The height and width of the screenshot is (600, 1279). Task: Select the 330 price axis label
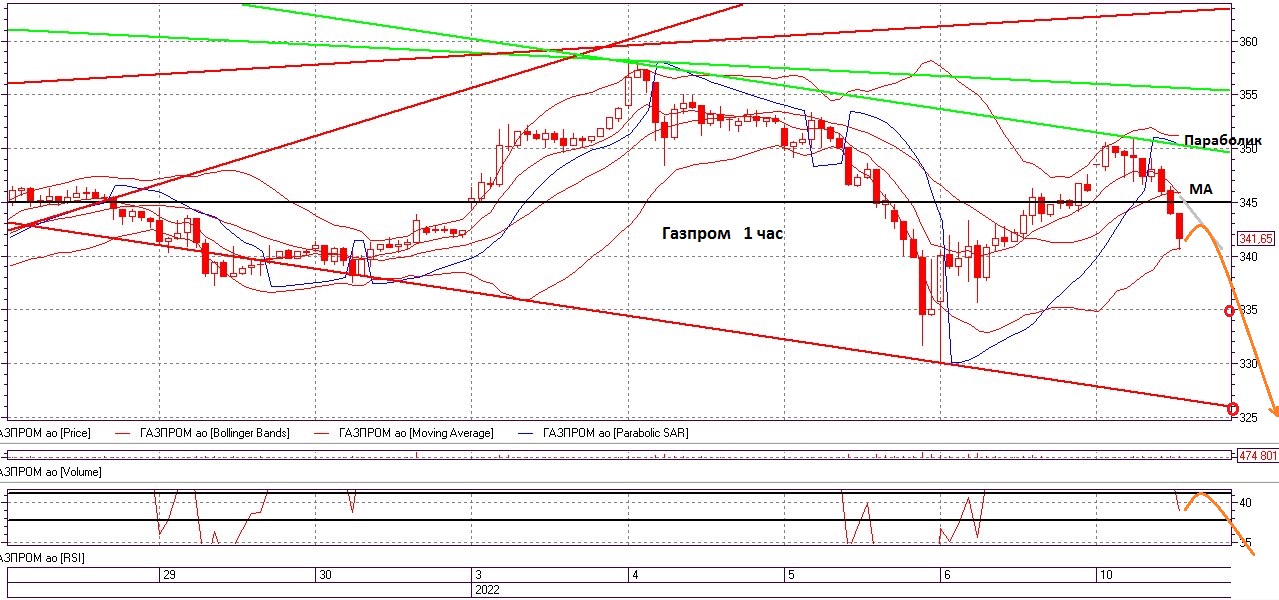click(x=1248, y=364)
